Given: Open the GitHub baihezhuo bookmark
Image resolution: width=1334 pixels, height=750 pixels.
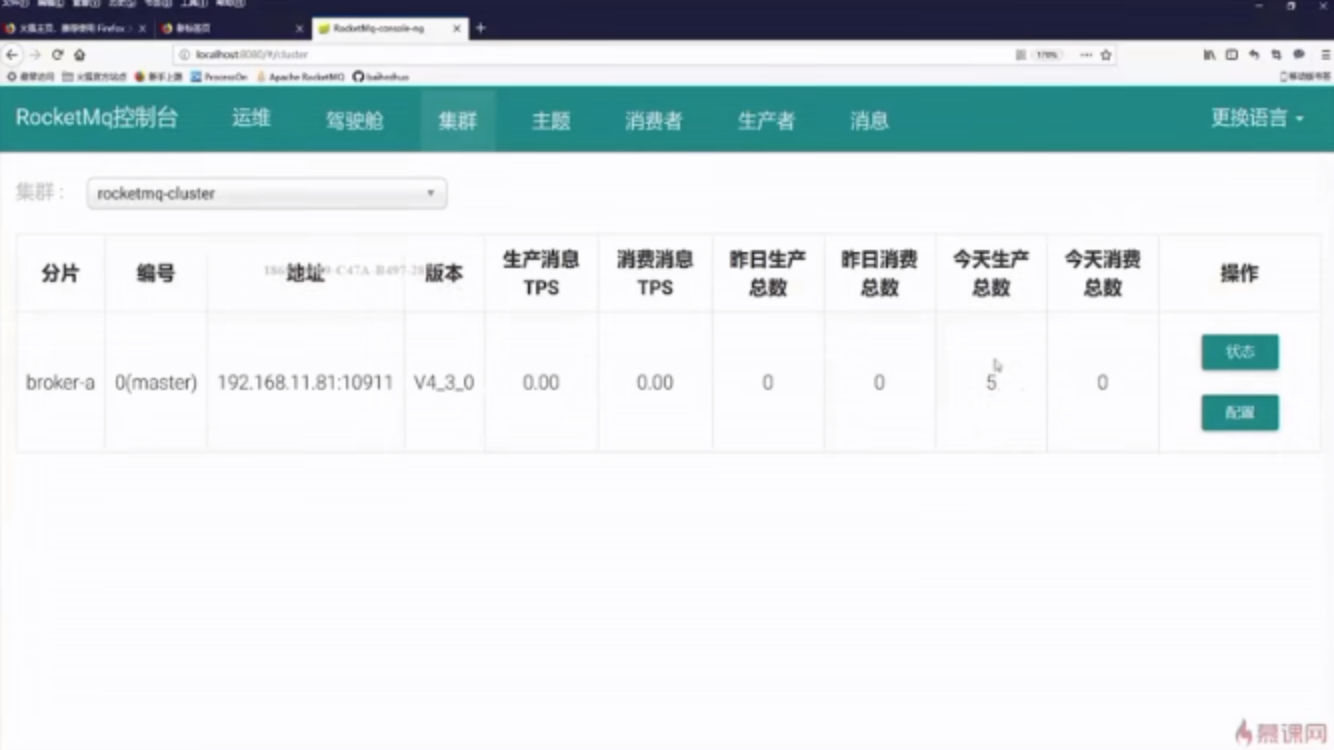Looking at the screenshot, I should [x=380, y=77].
